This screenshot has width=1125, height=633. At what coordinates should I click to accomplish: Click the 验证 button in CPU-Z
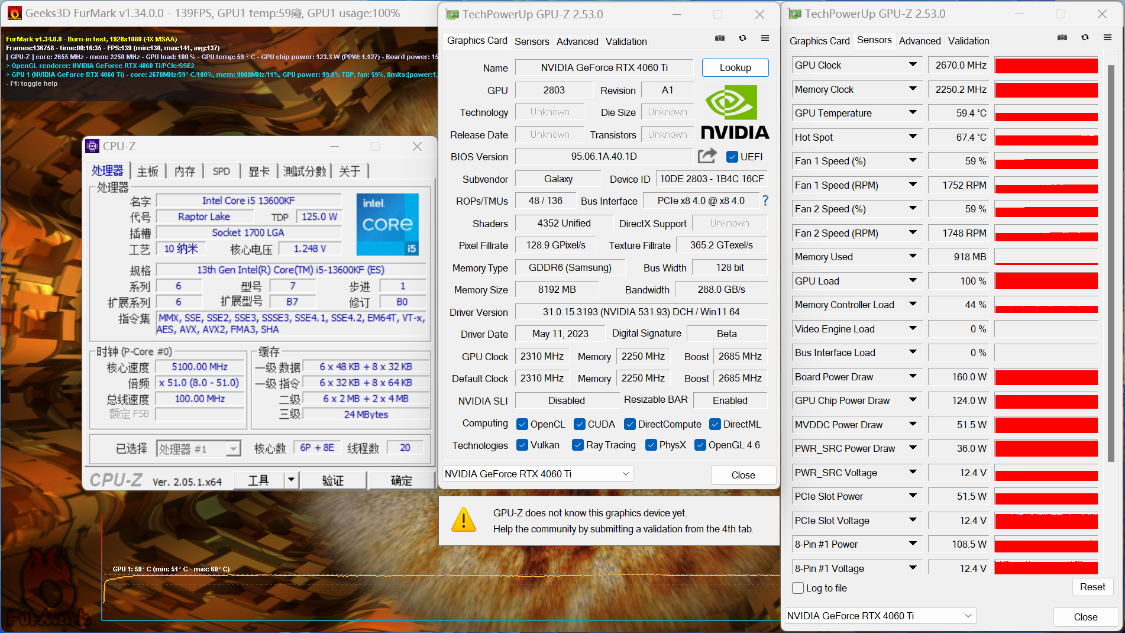click(332, 480)
